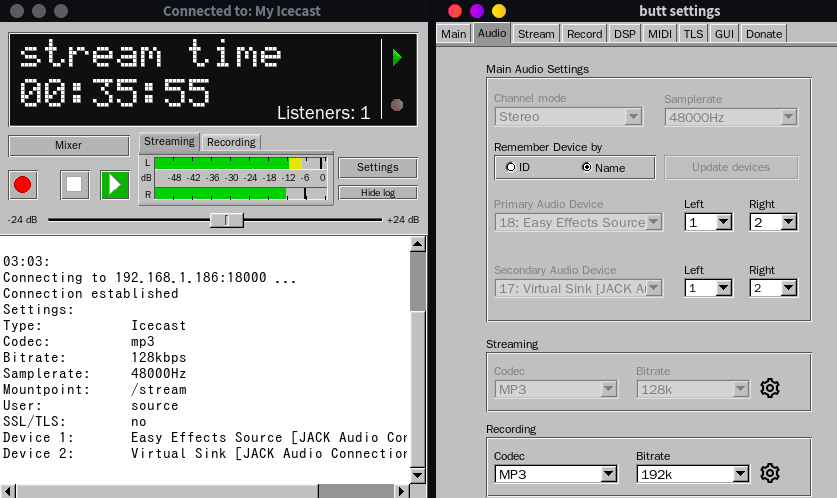The width and height of the screenshot is (837, 498).
Task: Open the Recording meter tab
Action: click(x=231, y=142)
